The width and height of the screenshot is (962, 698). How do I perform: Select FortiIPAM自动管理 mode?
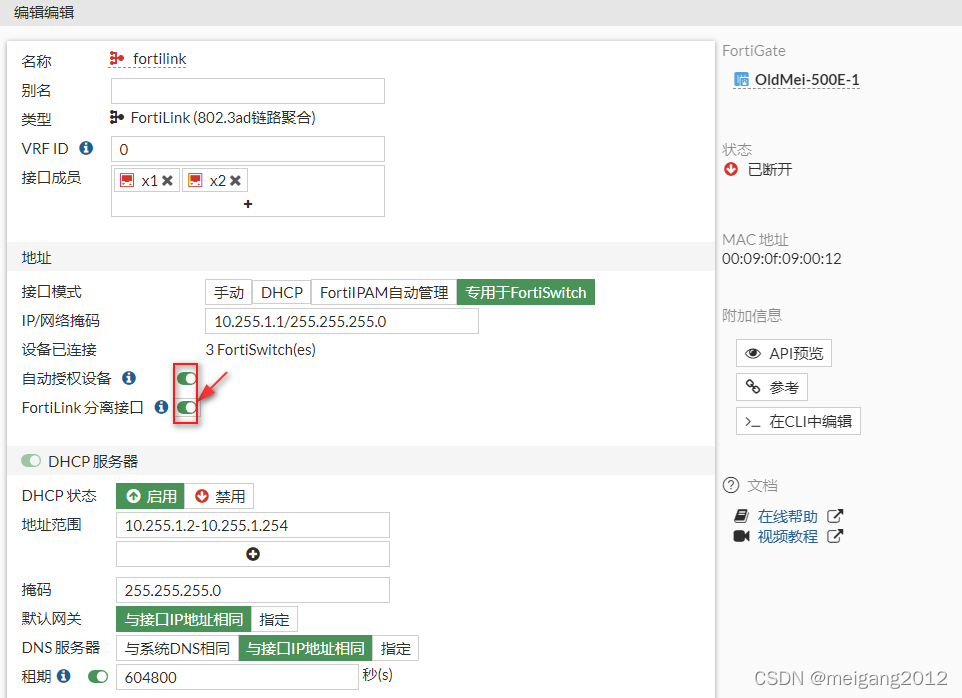(x=384, y=293)
